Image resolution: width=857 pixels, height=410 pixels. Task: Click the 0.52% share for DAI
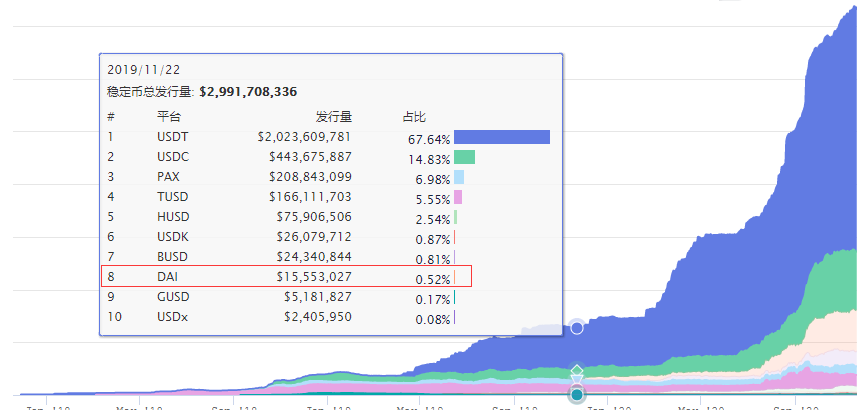click(433, 279)
